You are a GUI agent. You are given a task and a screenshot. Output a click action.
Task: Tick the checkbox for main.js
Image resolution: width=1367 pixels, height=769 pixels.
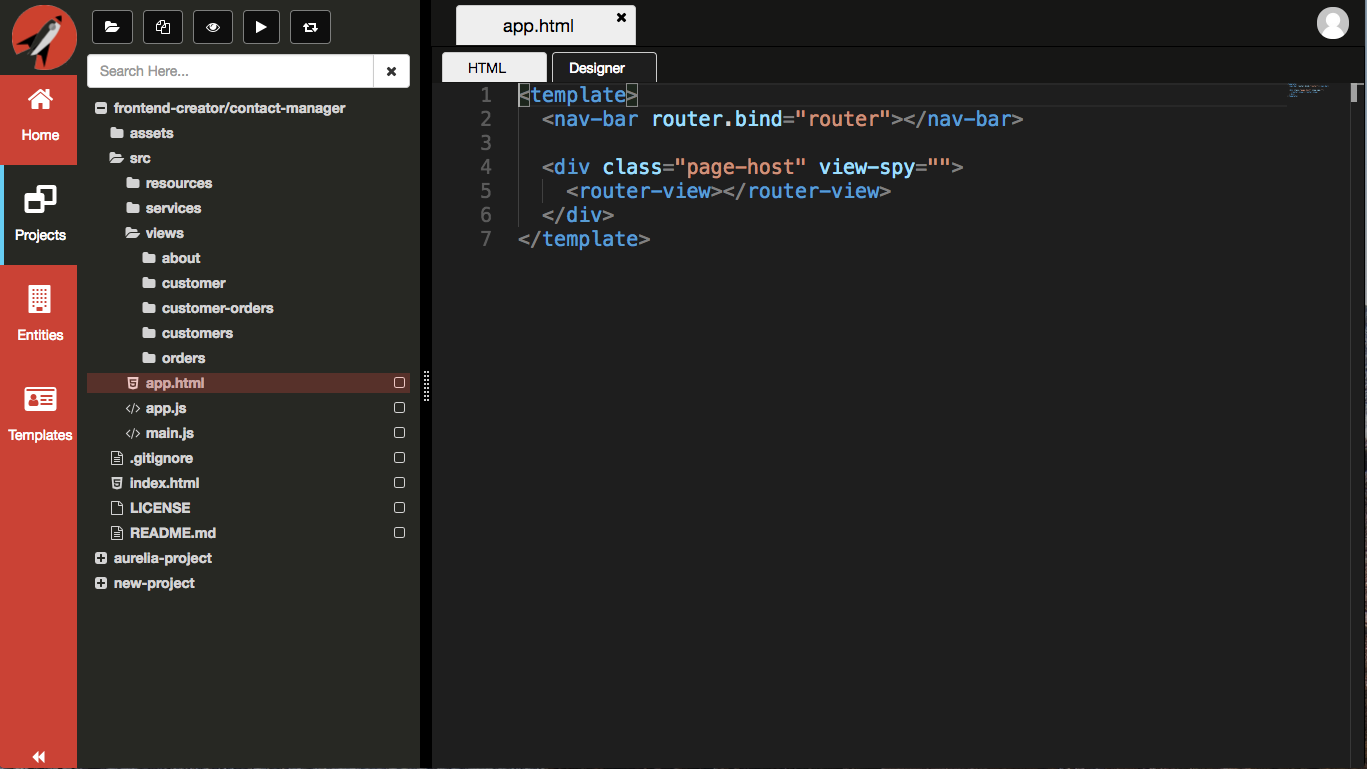pyautogui.click(x=399, y=433)
